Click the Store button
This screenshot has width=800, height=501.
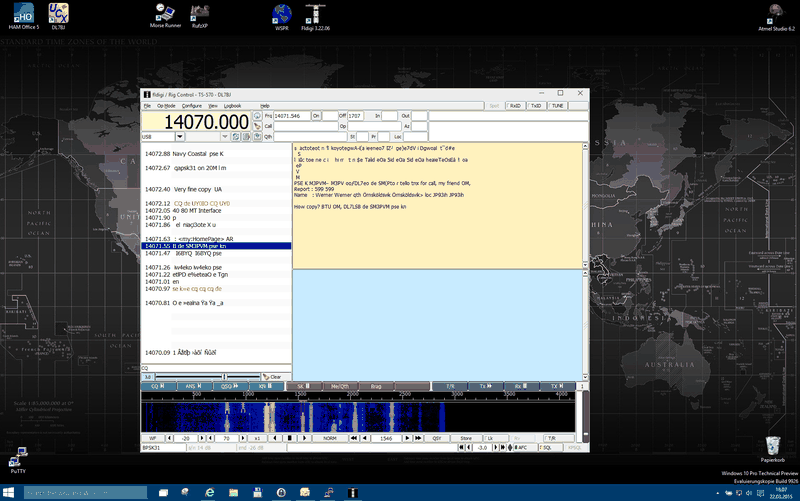(466, 438)
